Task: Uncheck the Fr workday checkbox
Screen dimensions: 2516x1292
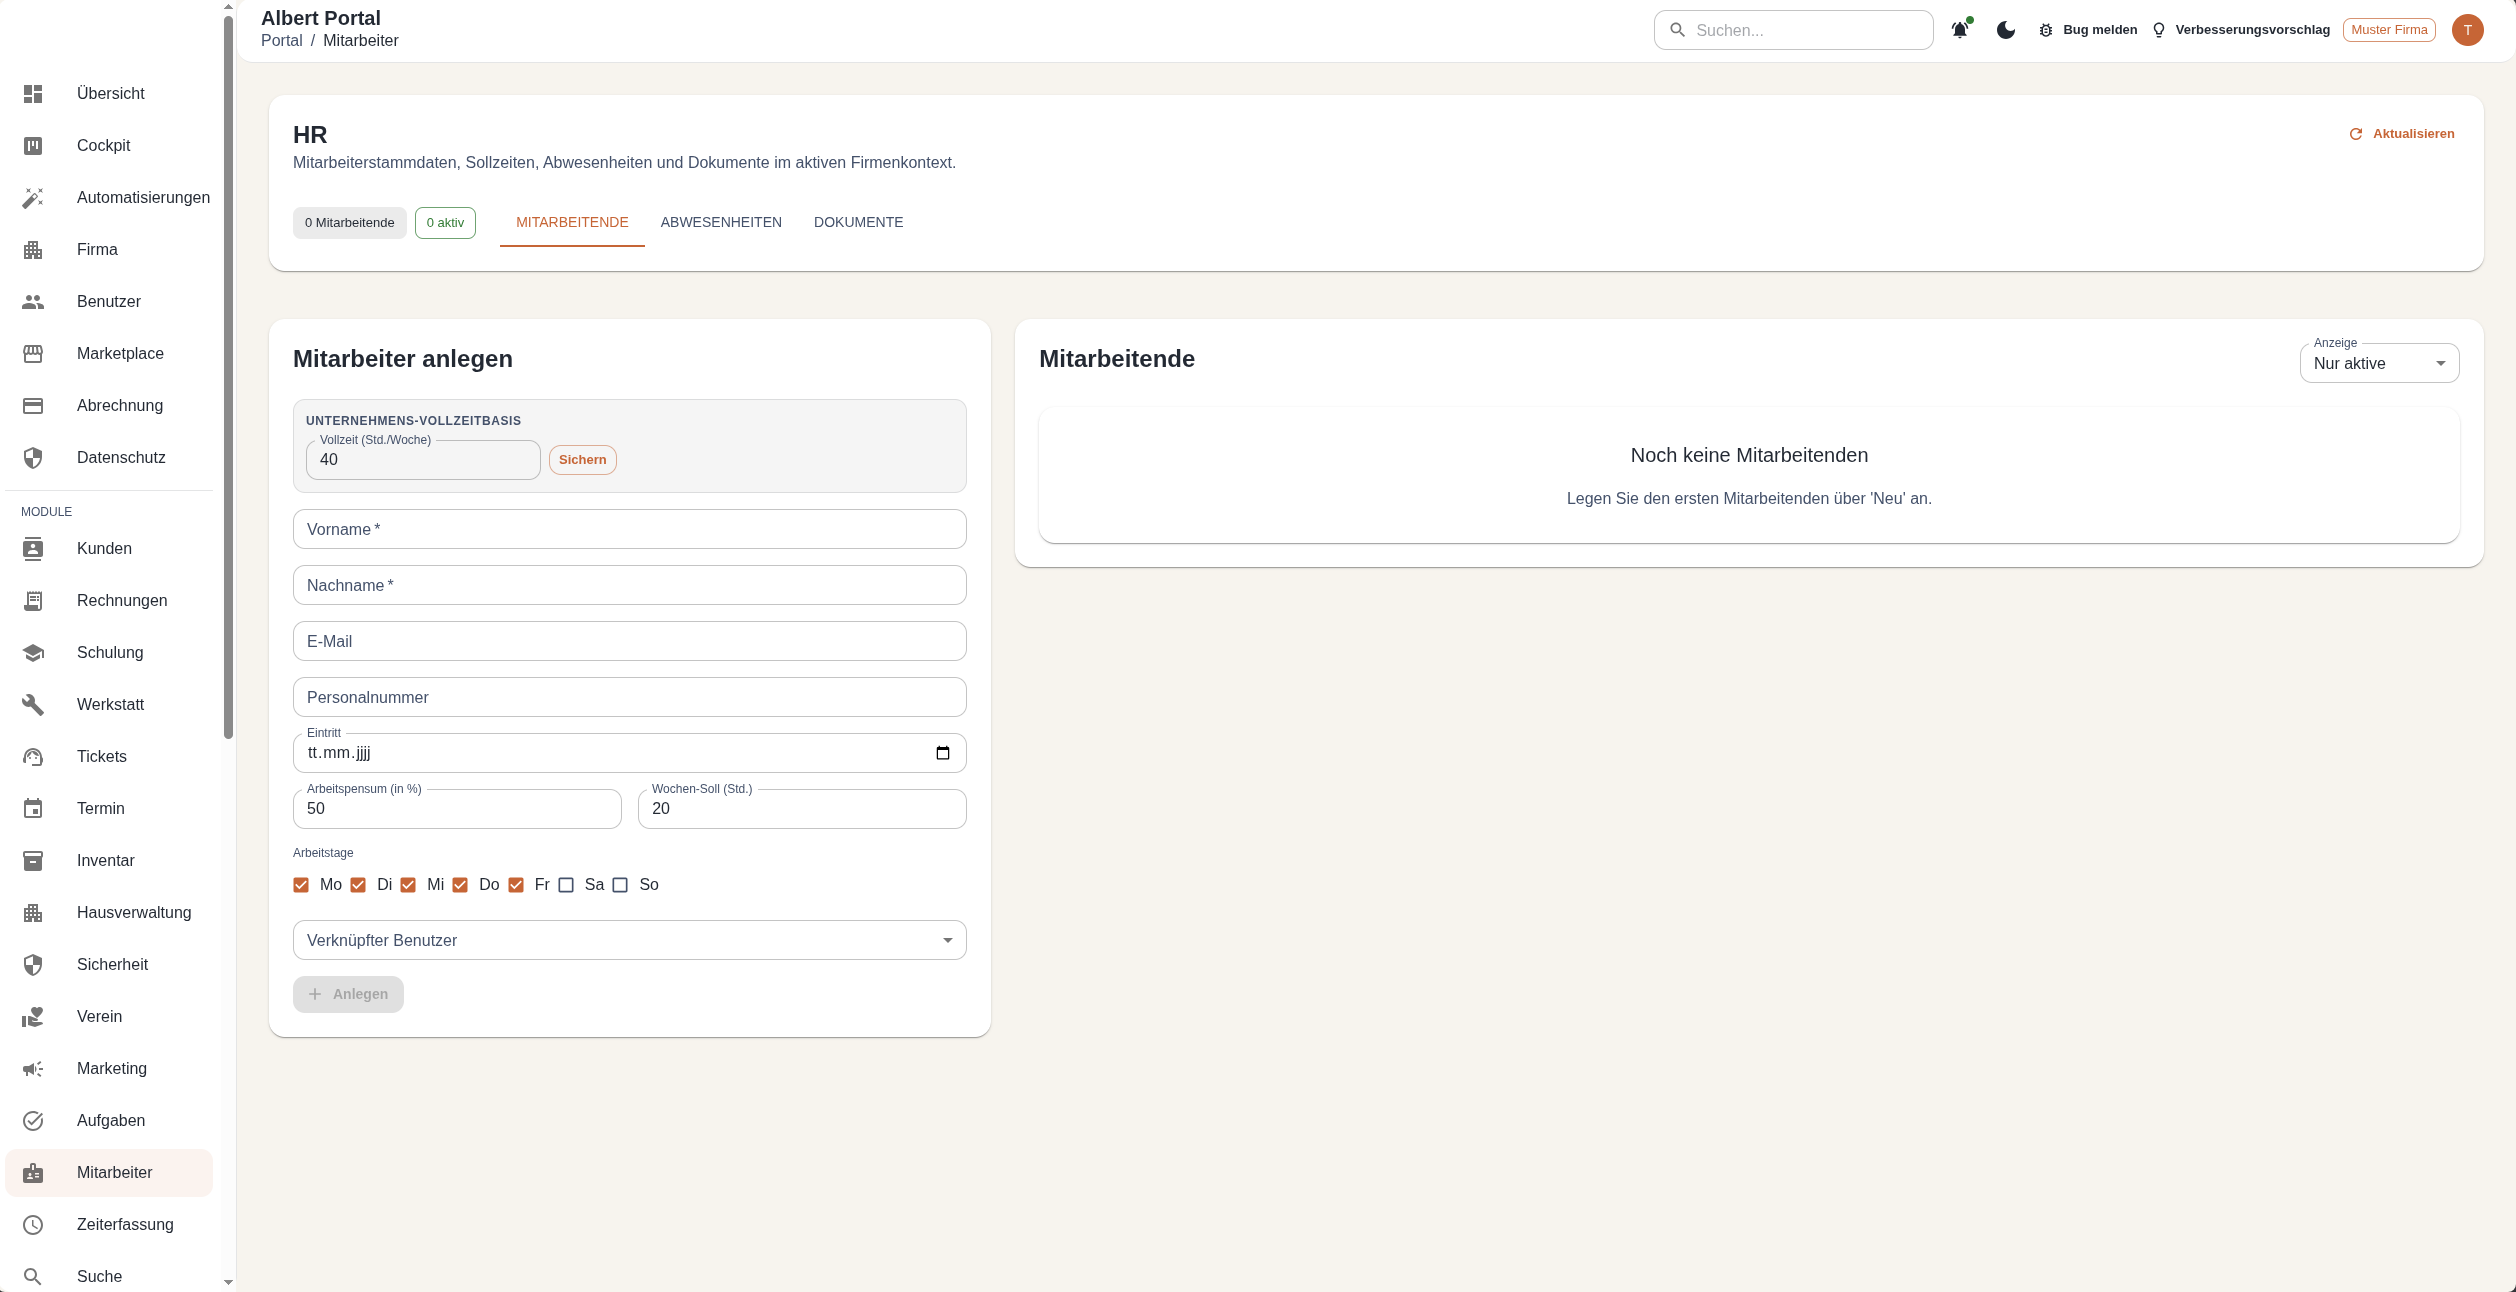Action: pos(516,885)
